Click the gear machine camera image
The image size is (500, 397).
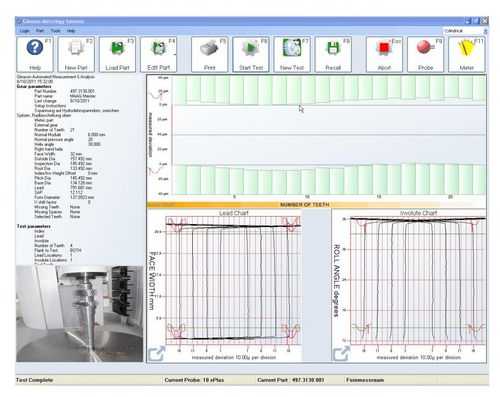pos(80,314)
